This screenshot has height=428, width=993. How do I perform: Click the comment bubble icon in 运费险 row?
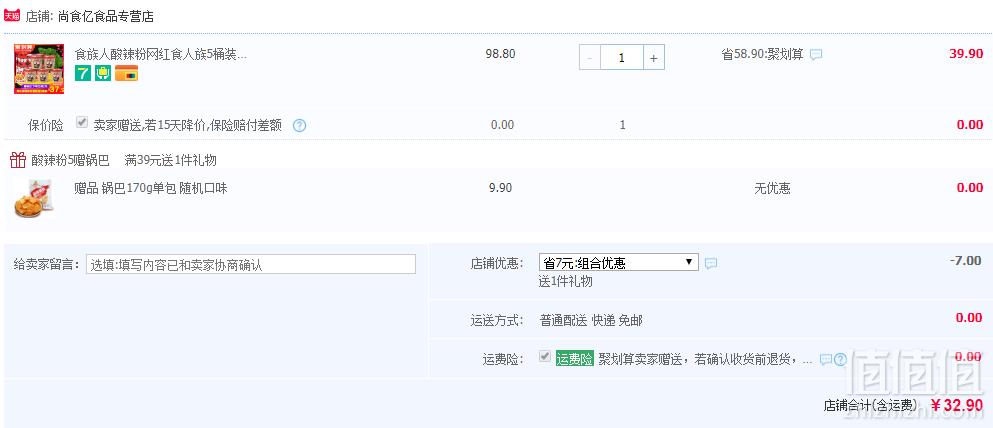coord(825,360)
